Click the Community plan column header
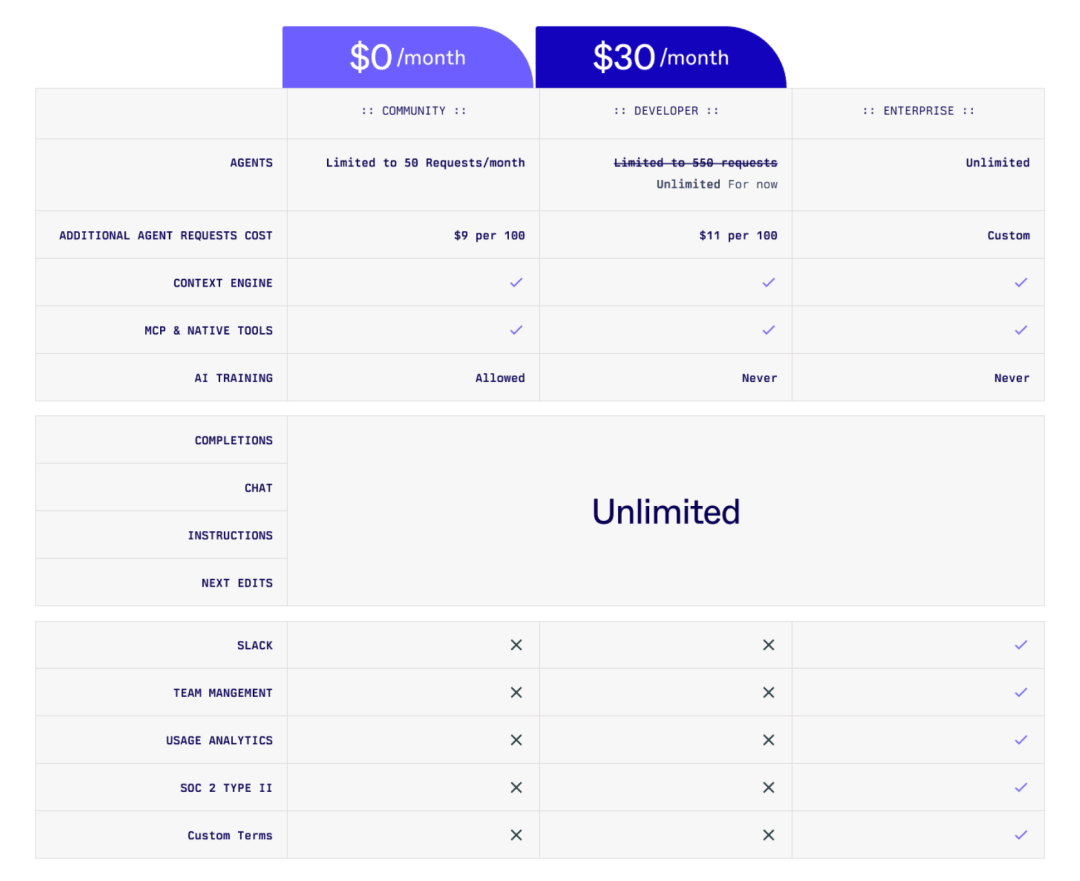 413,111
